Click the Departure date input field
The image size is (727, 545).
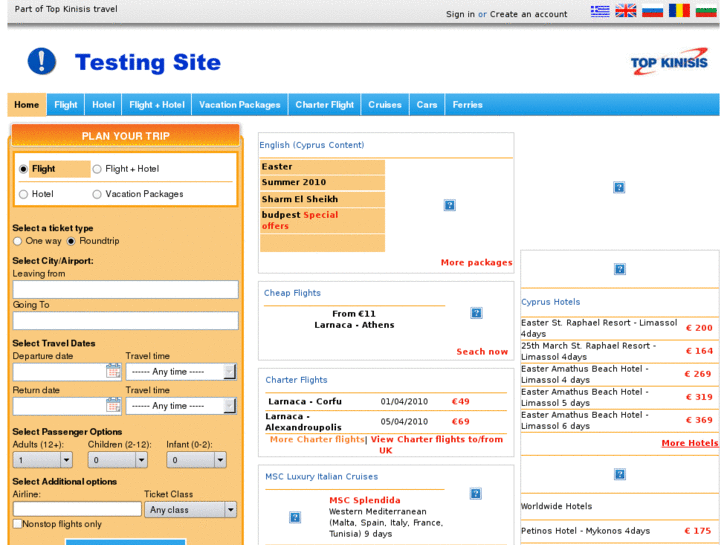67,372
